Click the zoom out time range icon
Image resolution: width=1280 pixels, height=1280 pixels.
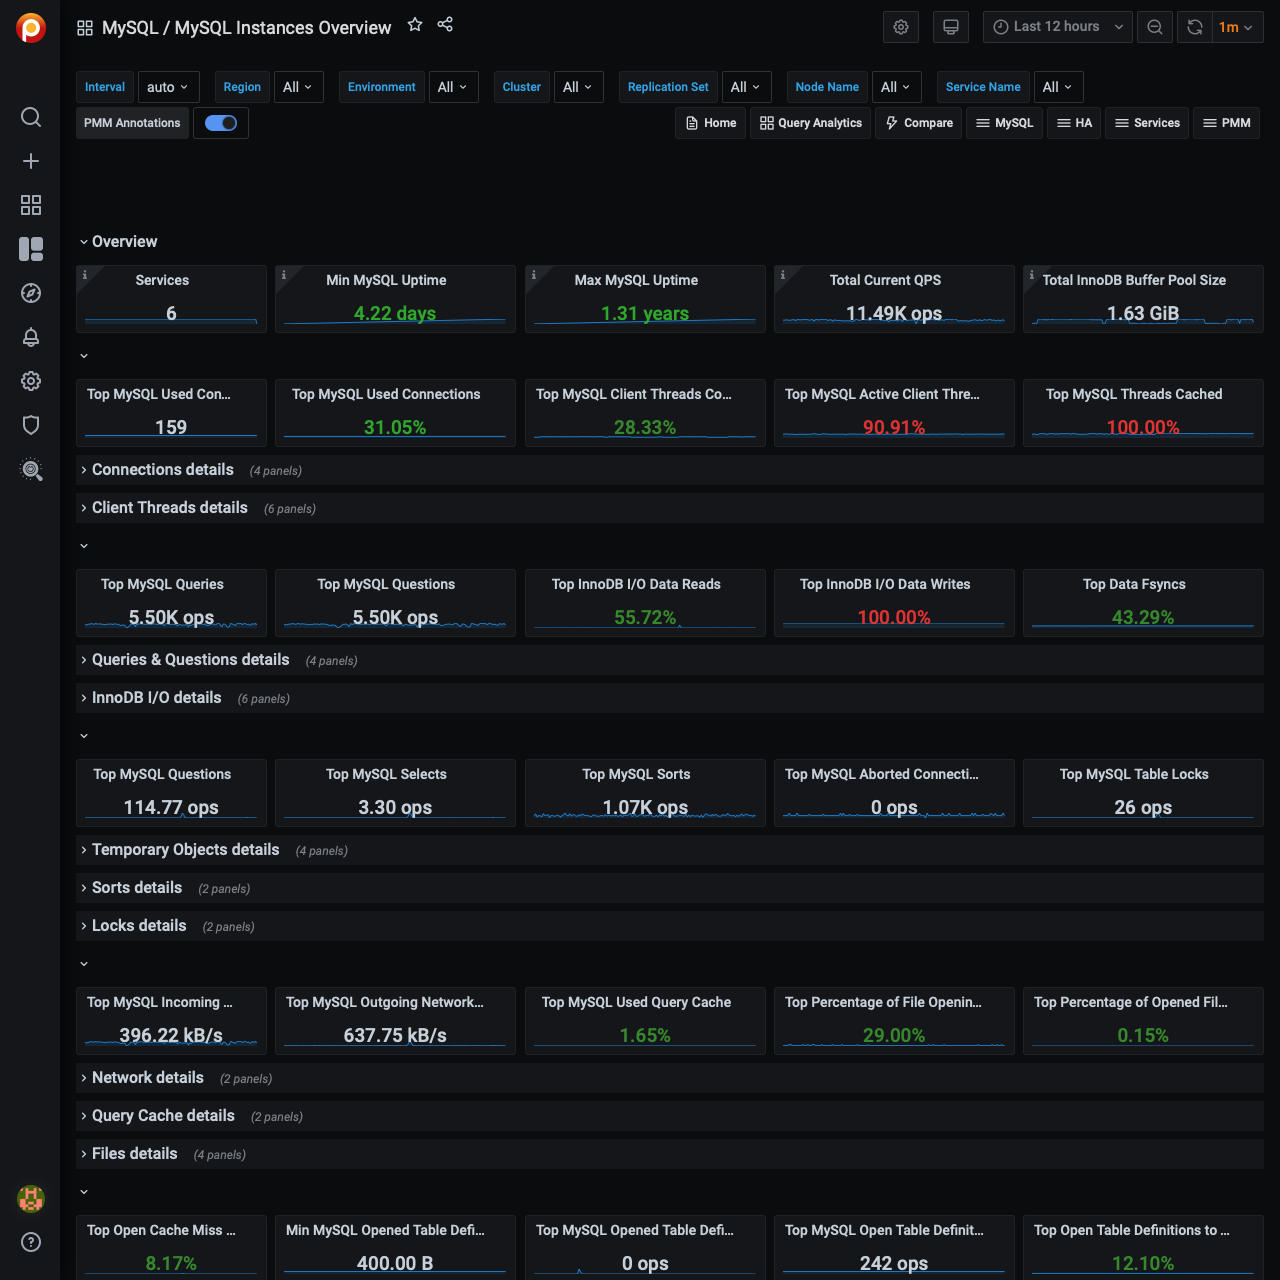(x=1155, y=27)
